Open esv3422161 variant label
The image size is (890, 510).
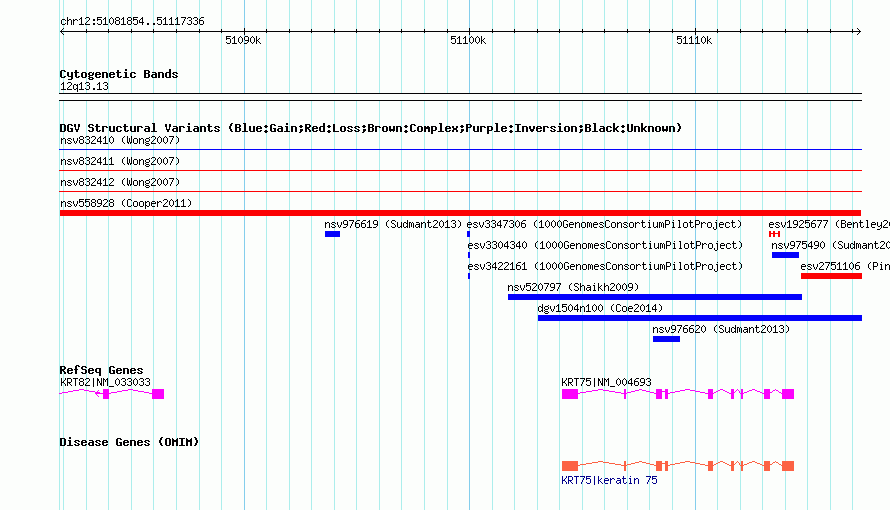(x=605, y=266)
